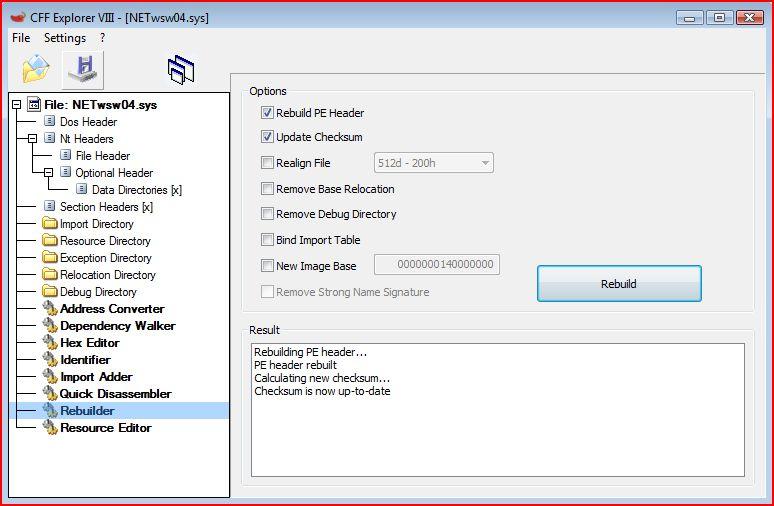The height and width of the screenshot is (506, 774).
Task: Enable New Image Base checkbox
Action: (267, 266)
